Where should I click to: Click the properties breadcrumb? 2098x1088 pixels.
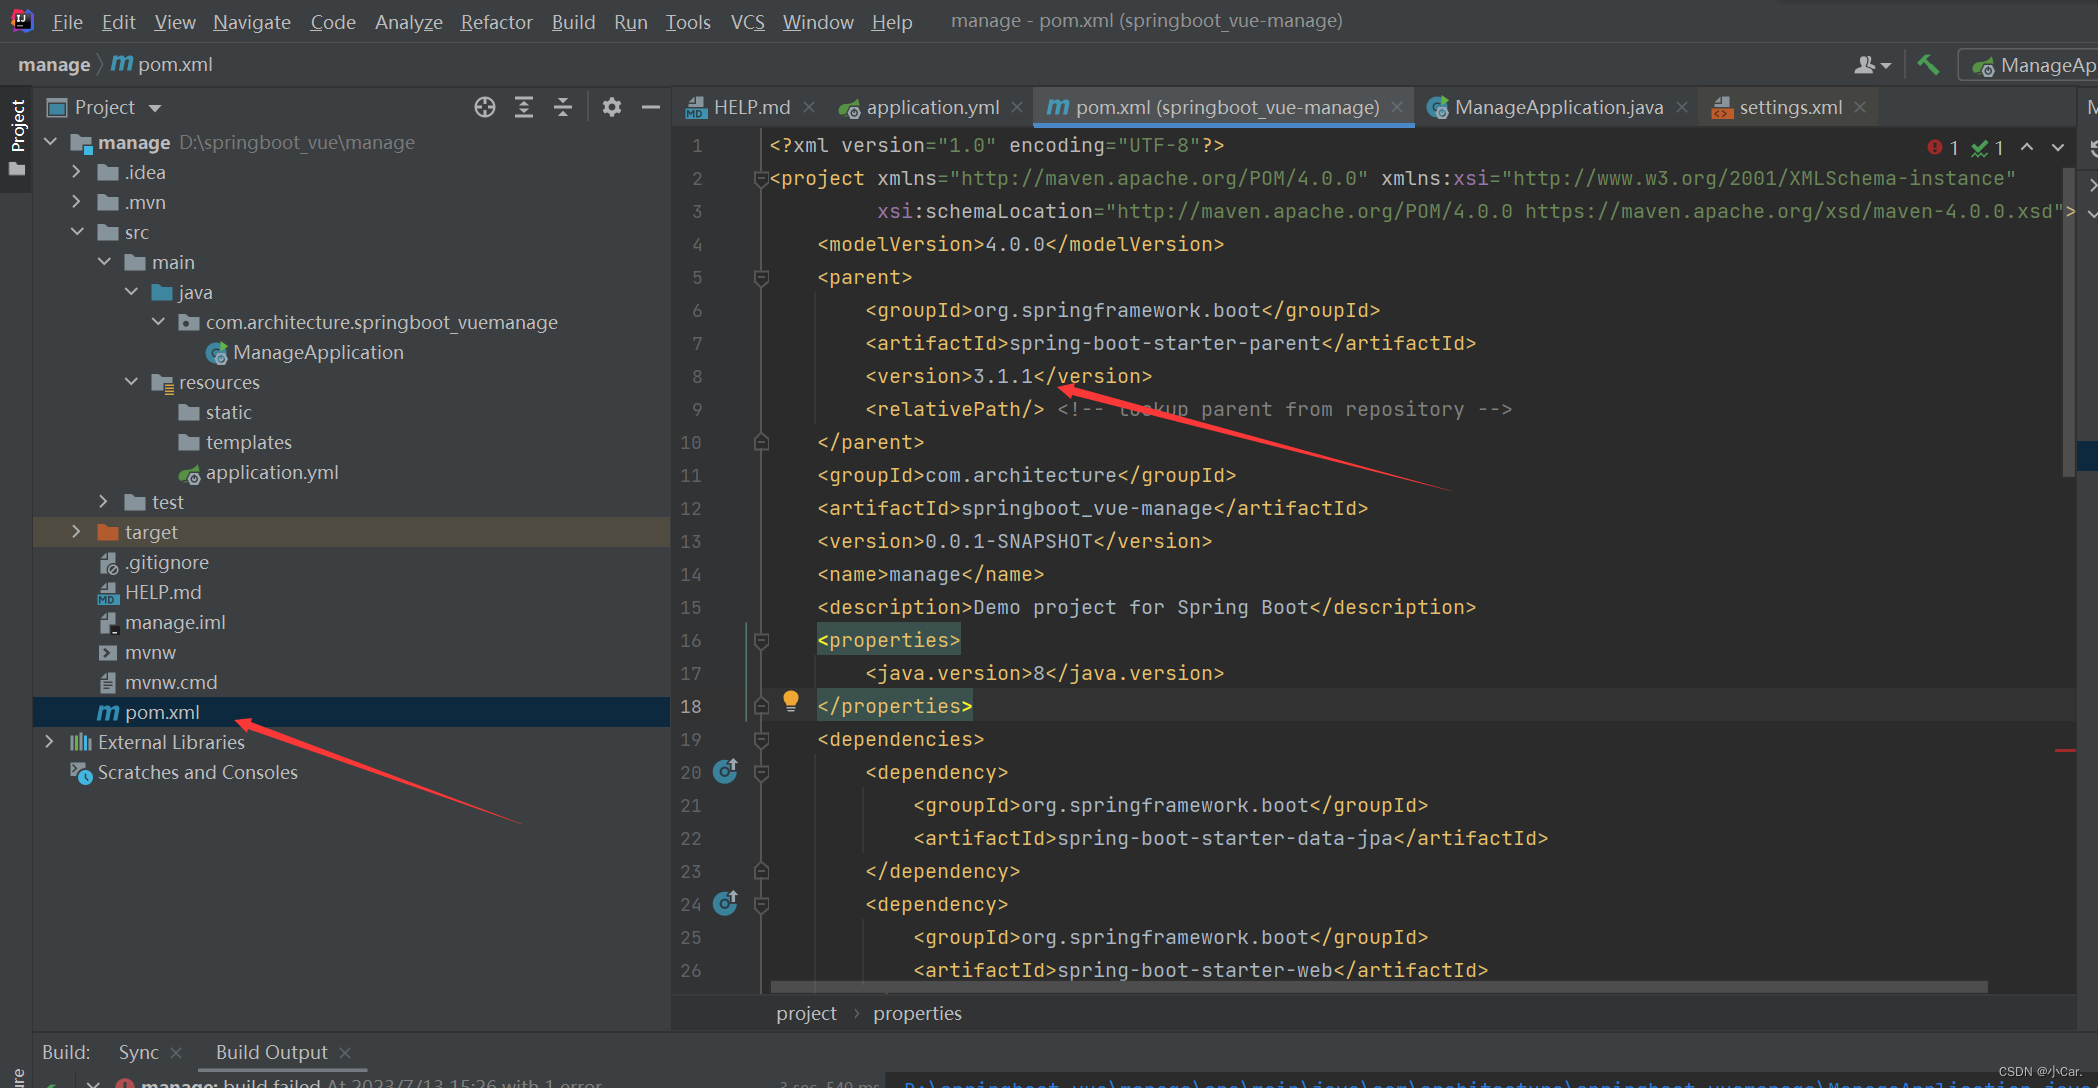point(917,1013)
